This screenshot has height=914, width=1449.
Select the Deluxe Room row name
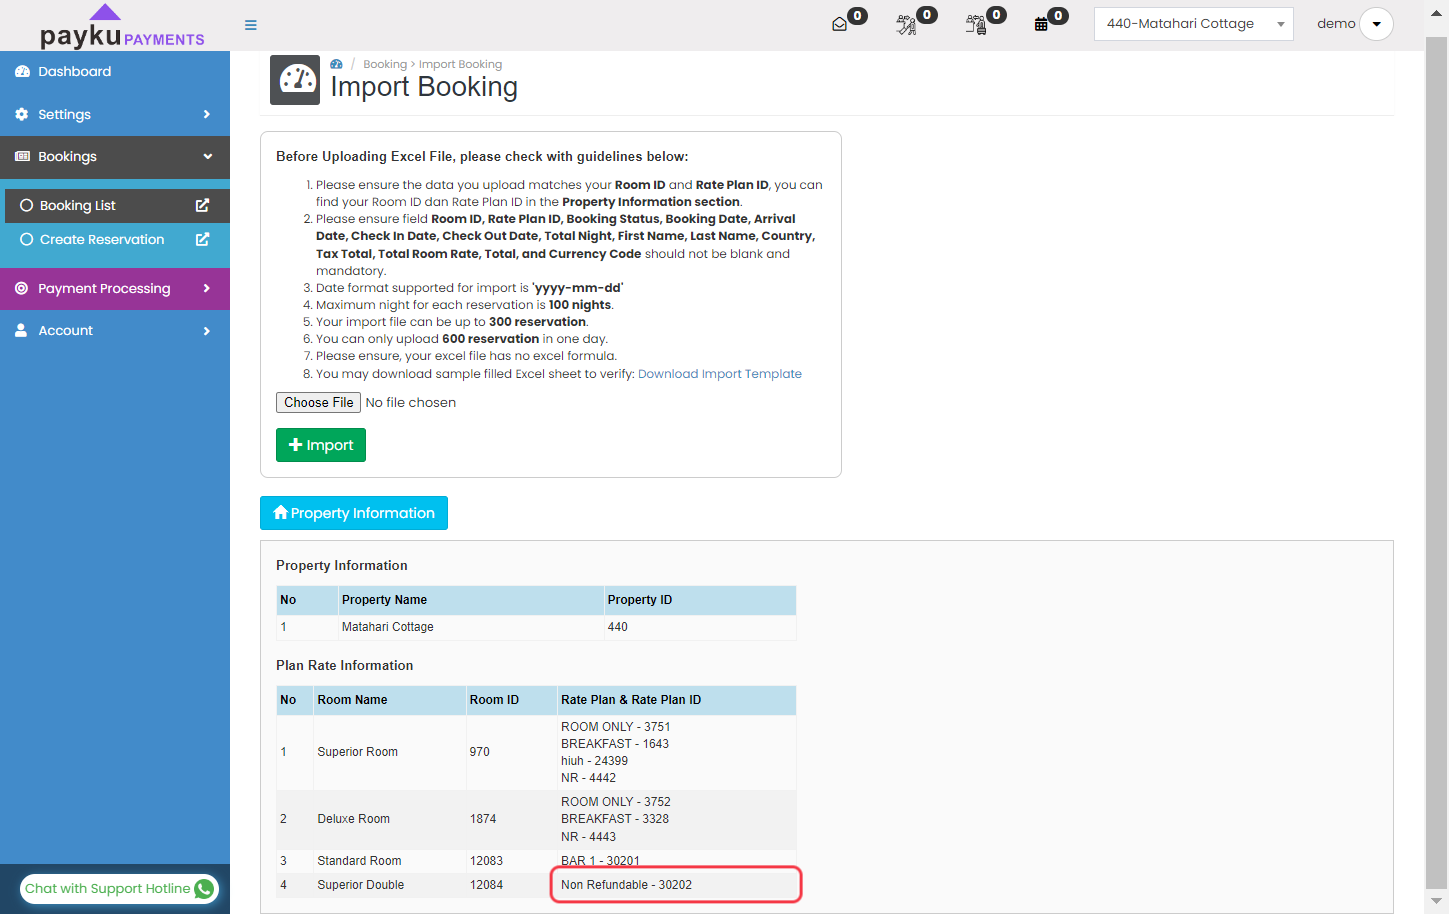pos(353,819)
